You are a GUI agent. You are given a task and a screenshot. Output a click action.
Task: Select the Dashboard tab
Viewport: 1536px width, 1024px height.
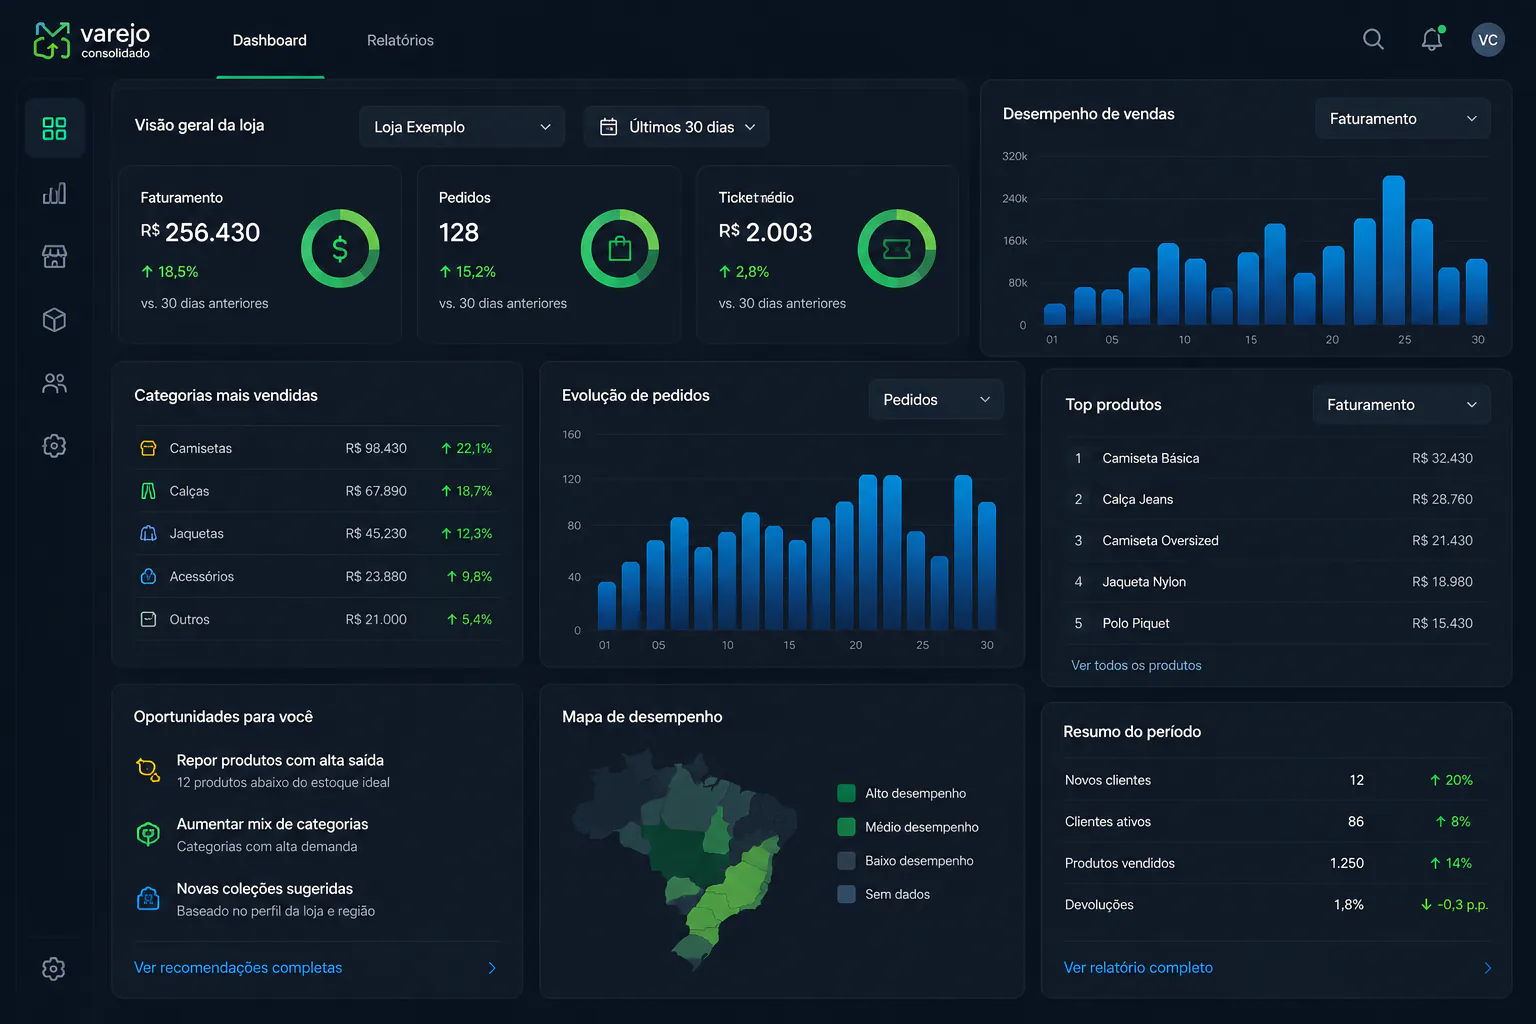tap(270, 40)
